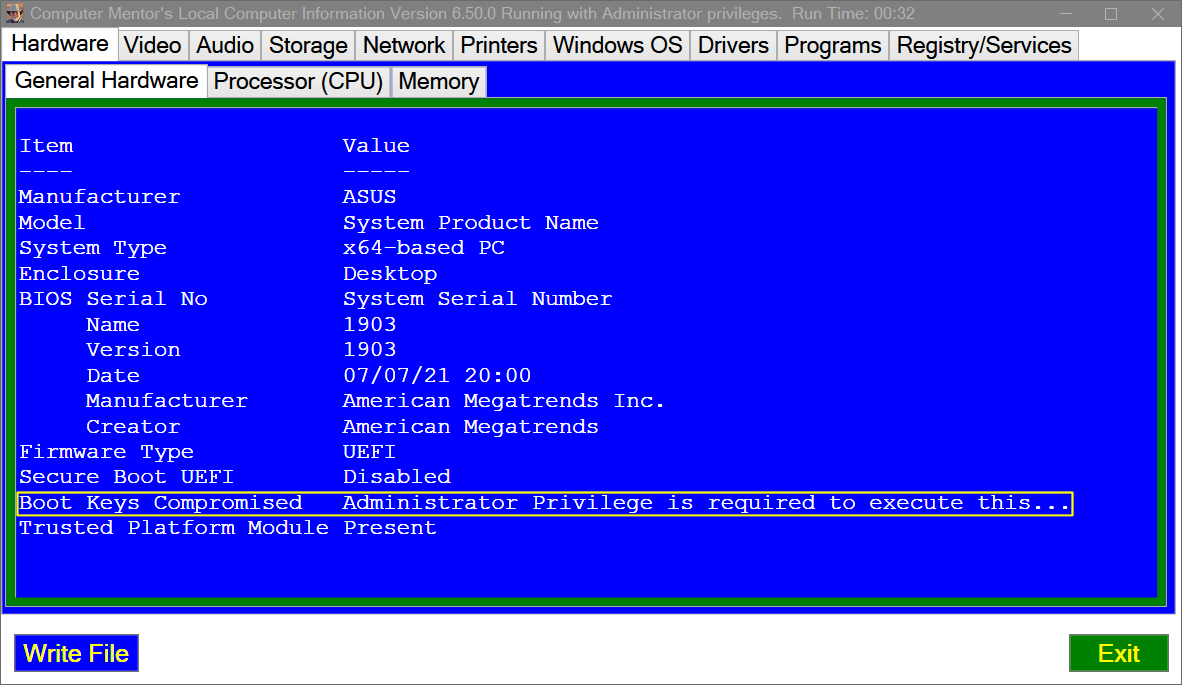Open the Programs tab
This screenshot has height=685, width=1182.
click(x=832, y=46)
